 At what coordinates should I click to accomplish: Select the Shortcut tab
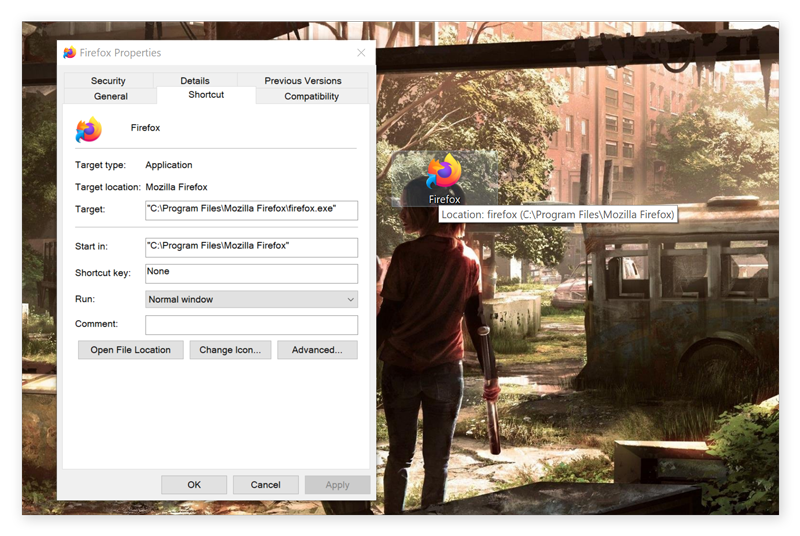(206, 95)
